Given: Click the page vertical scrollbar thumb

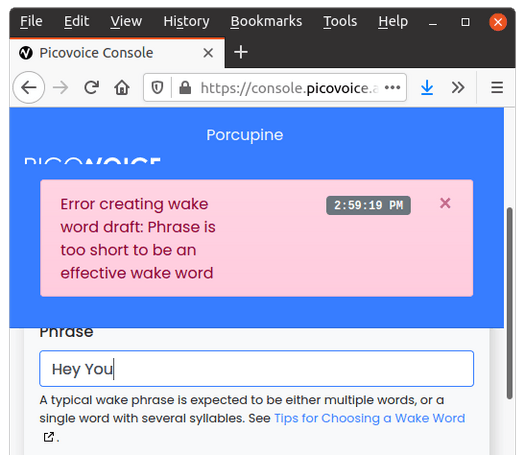Looking at the screenshot, I should pyautogui.click(x=510, y=303).
